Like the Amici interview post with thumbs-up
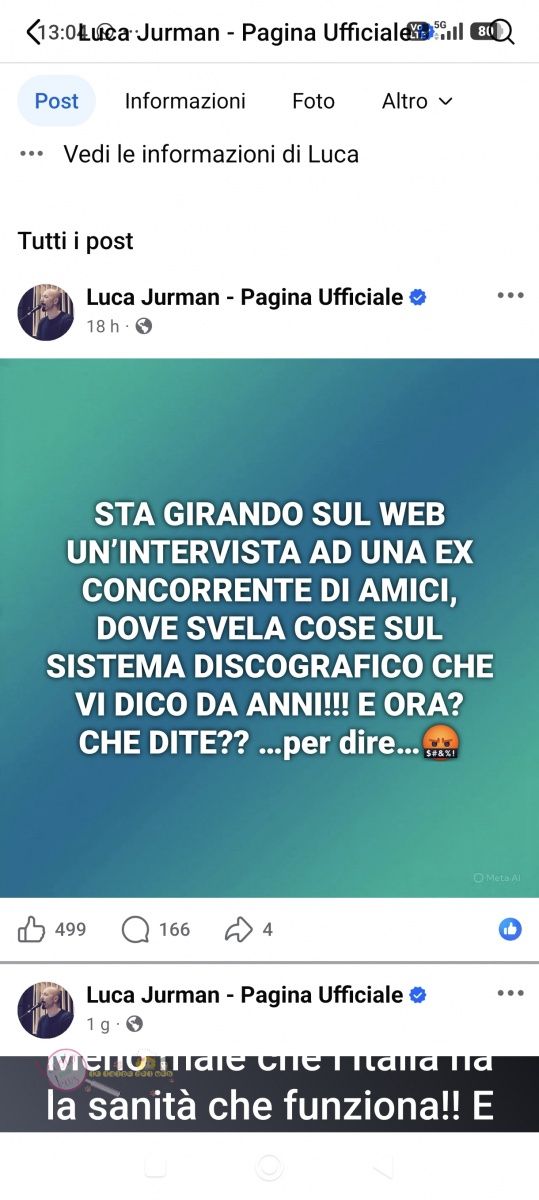The height and width of the screenshot is (1200, 539). tap(32, 930)
